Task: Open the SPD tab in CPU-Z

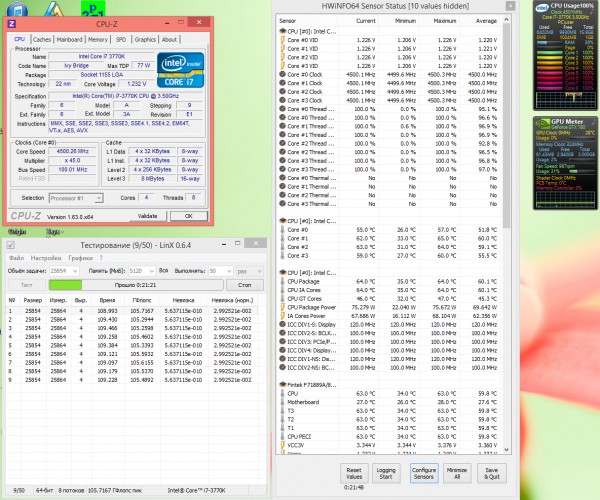Action: click(121, 39)
